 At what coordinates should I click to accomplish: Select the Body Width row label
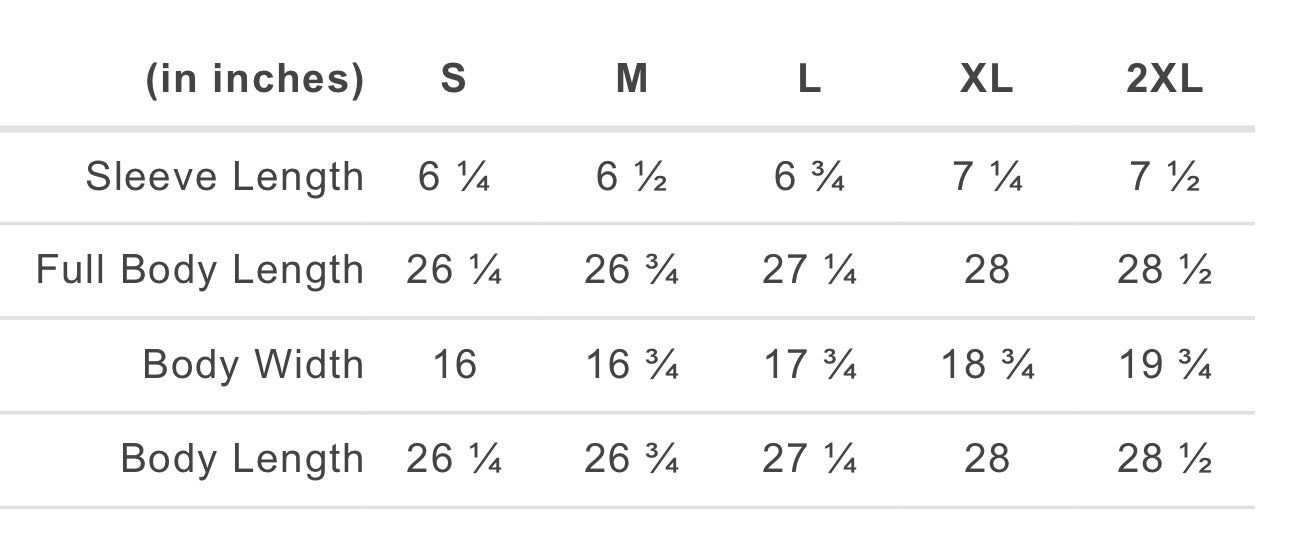point(254,364)
